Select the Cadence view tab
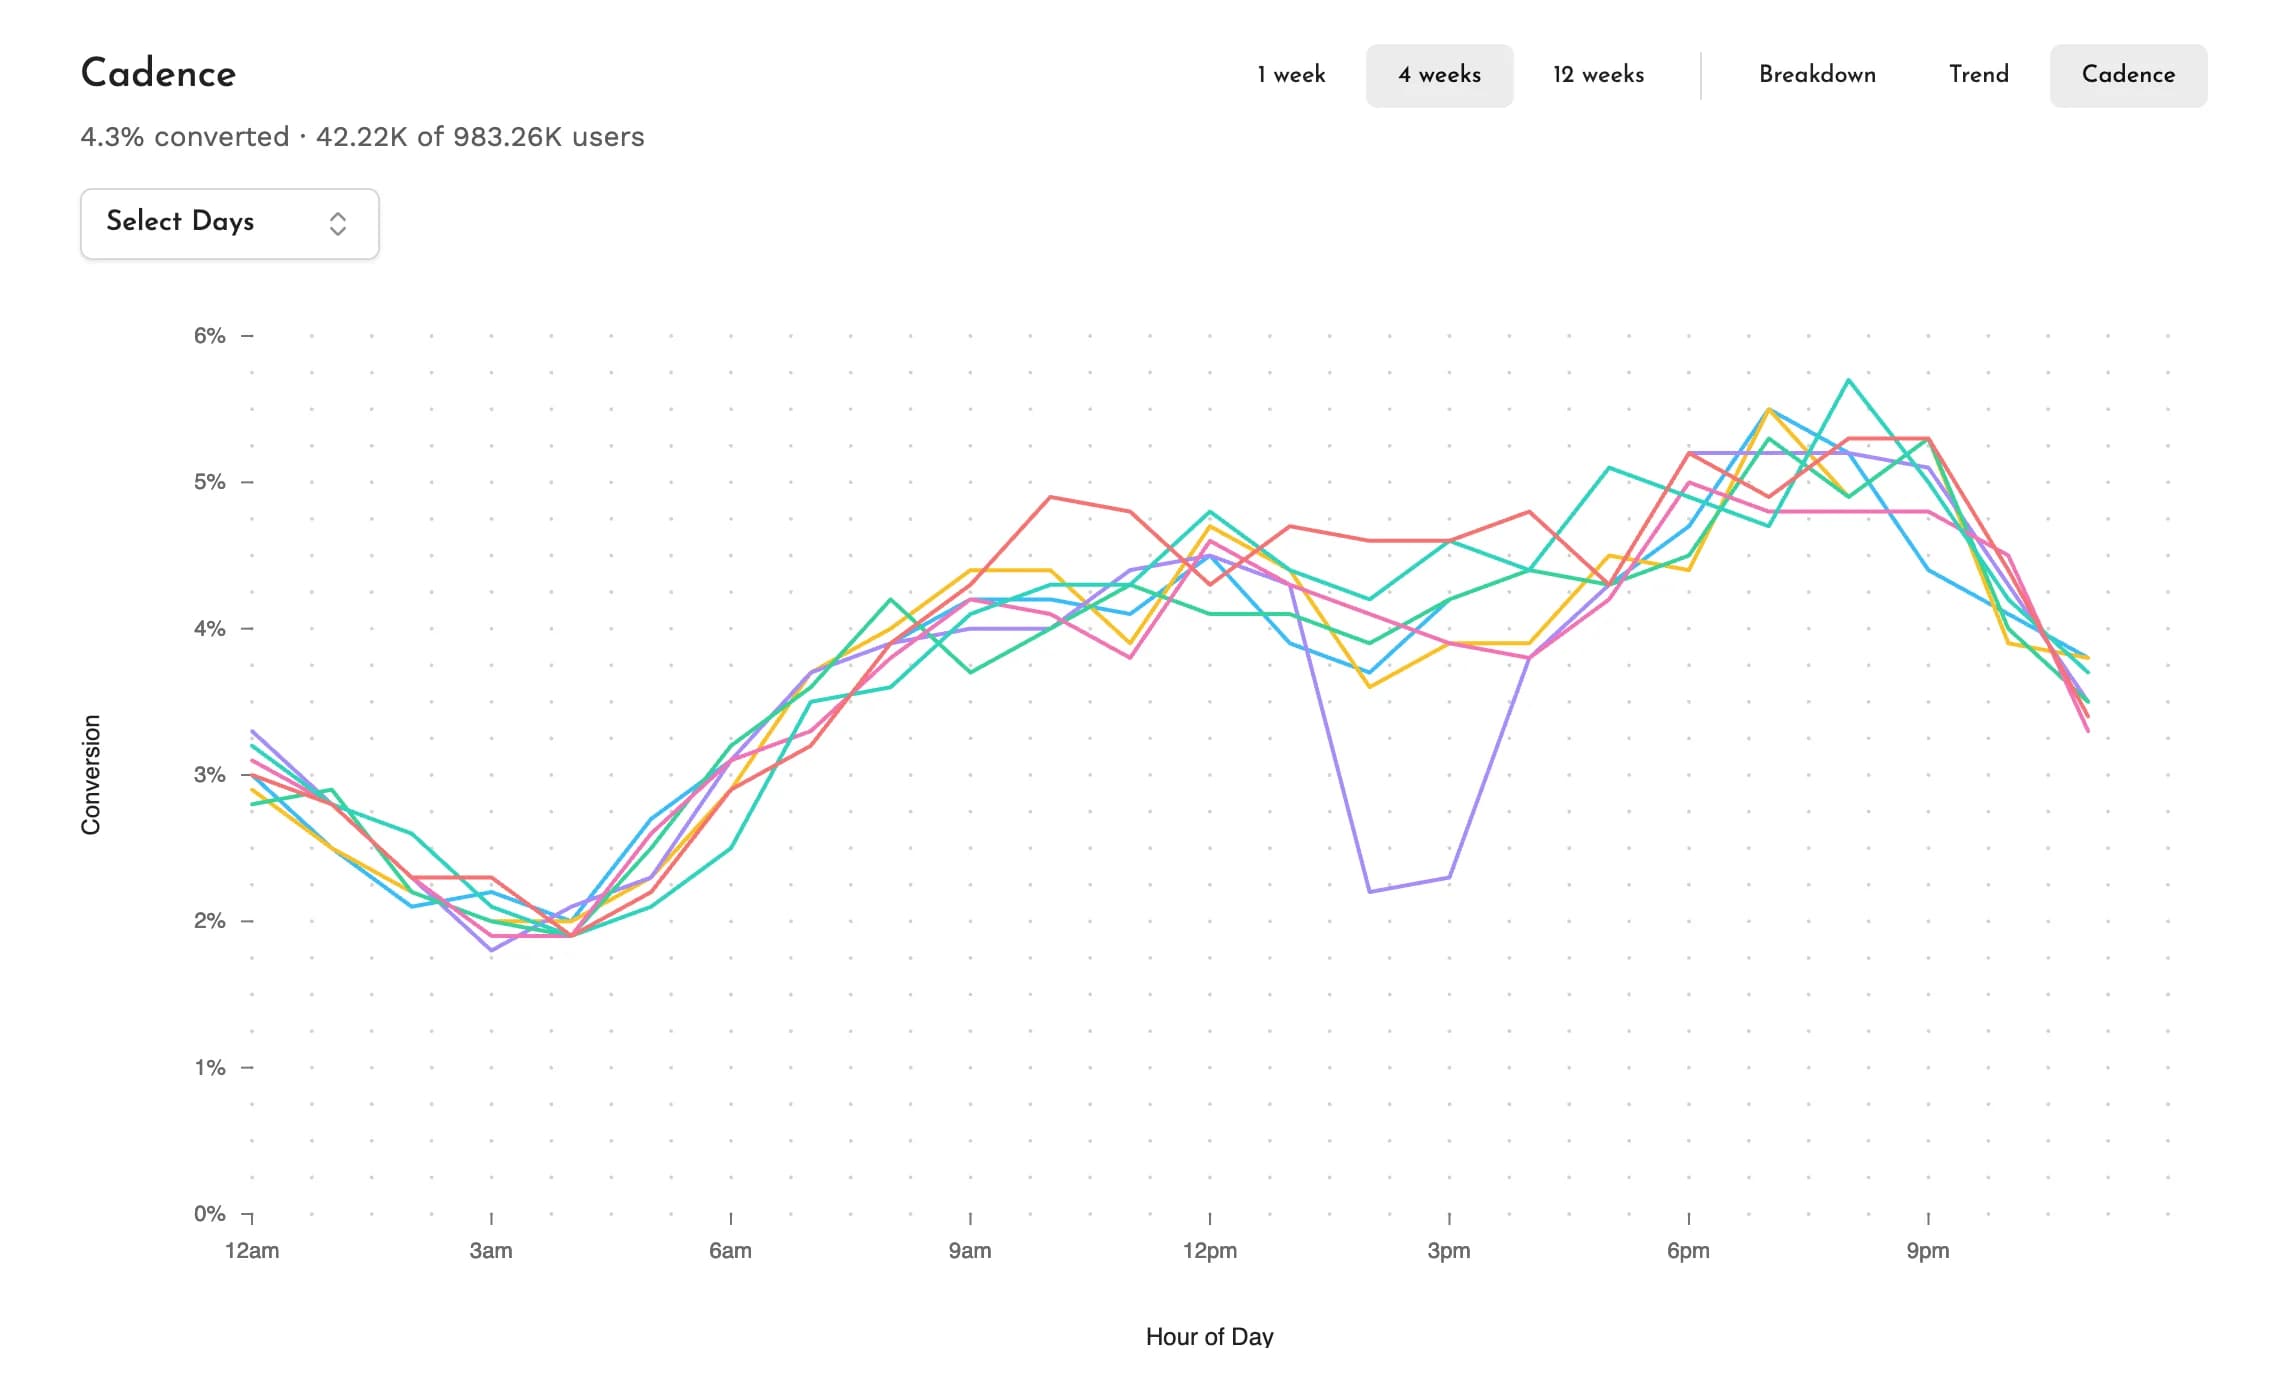 pyautogui.click(x=2128, y=75)
